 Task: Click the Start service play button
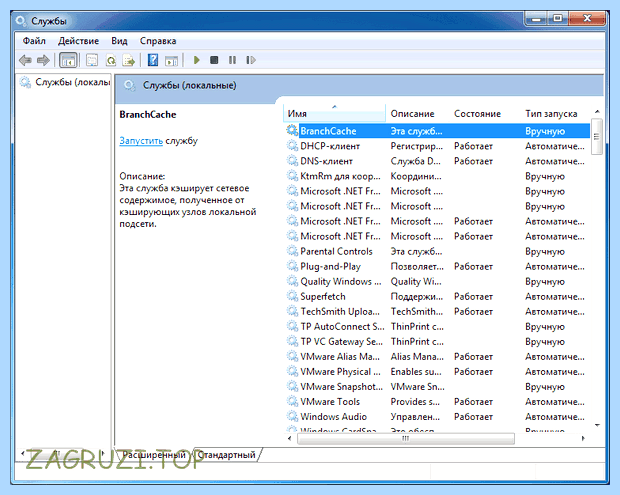pos(196,60)
